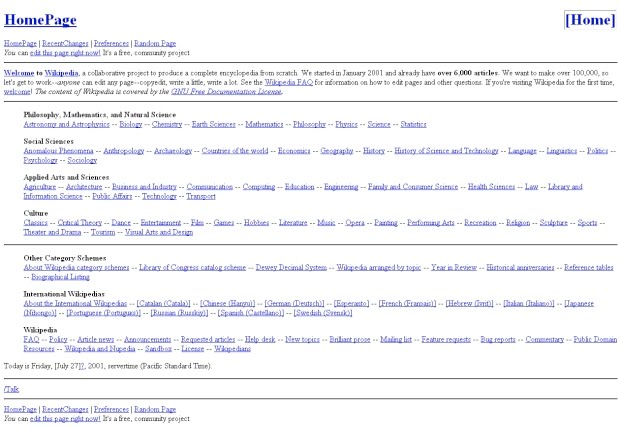Open RecentChanges in the top navigation

[65, 44]
